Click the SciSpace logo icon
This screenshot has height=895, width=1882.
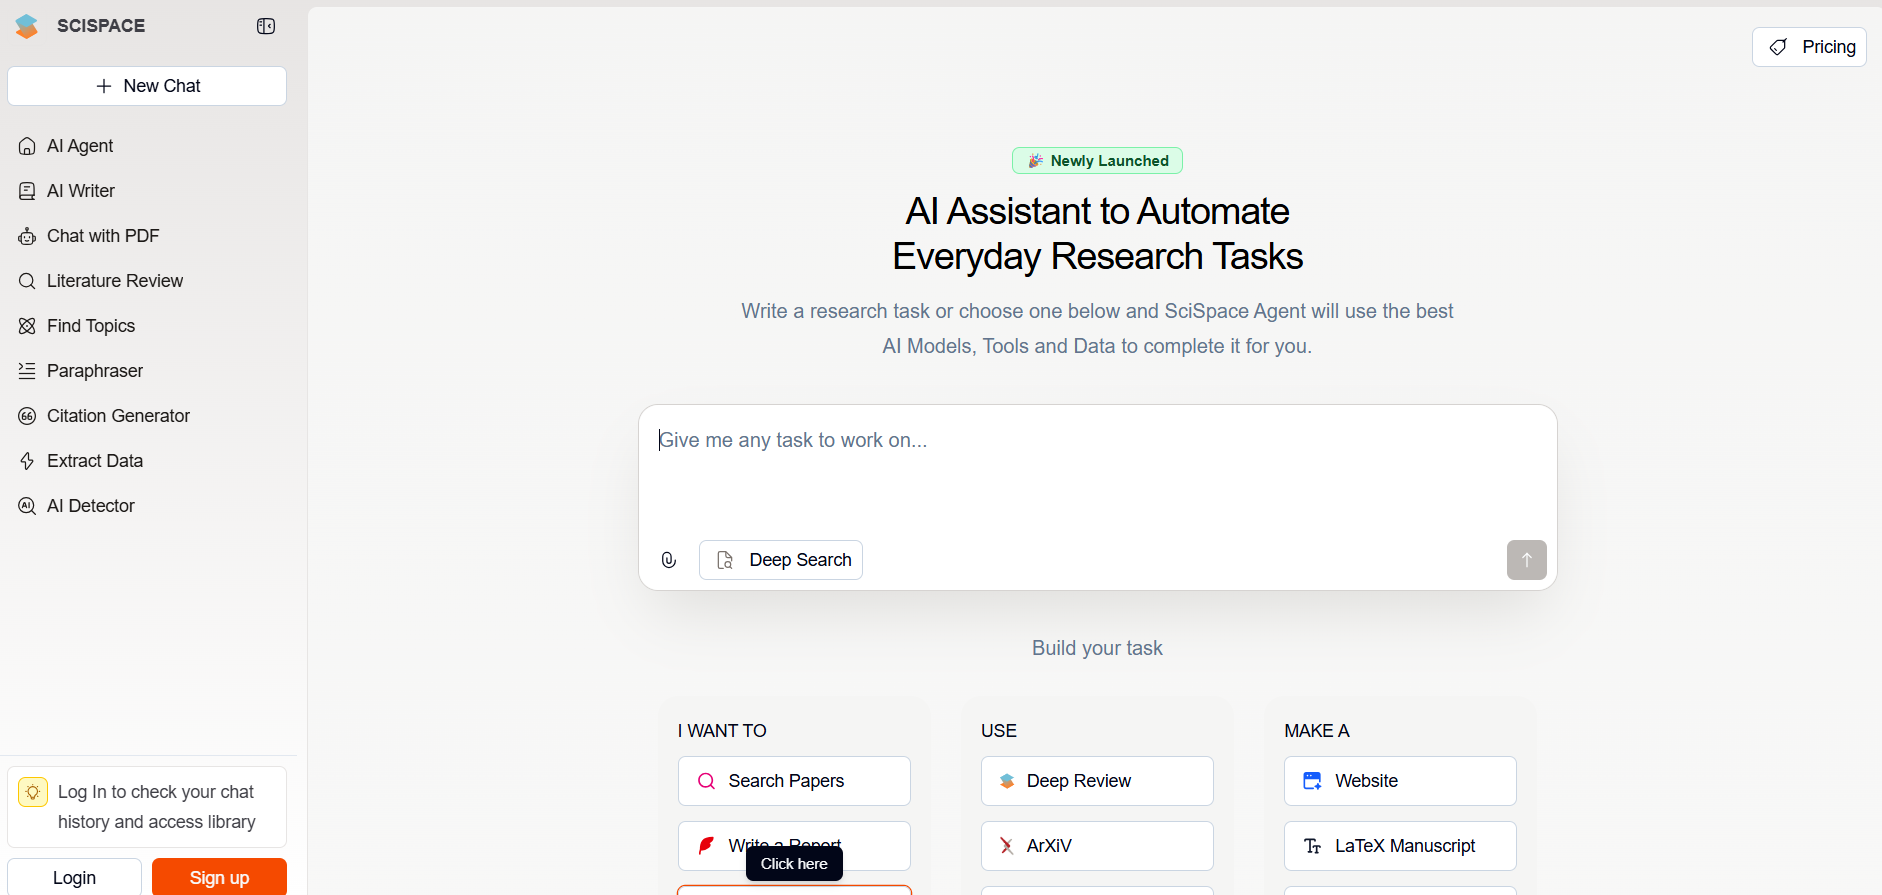27,26
